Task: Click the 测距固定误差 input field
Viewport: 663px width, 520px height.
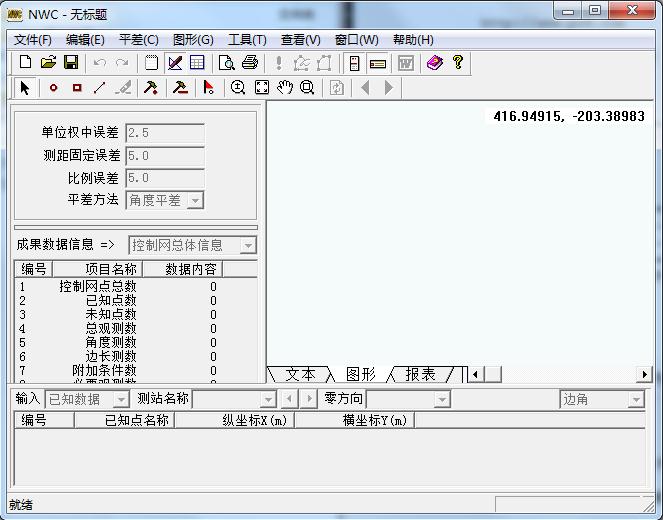Action: click(165, 156)
